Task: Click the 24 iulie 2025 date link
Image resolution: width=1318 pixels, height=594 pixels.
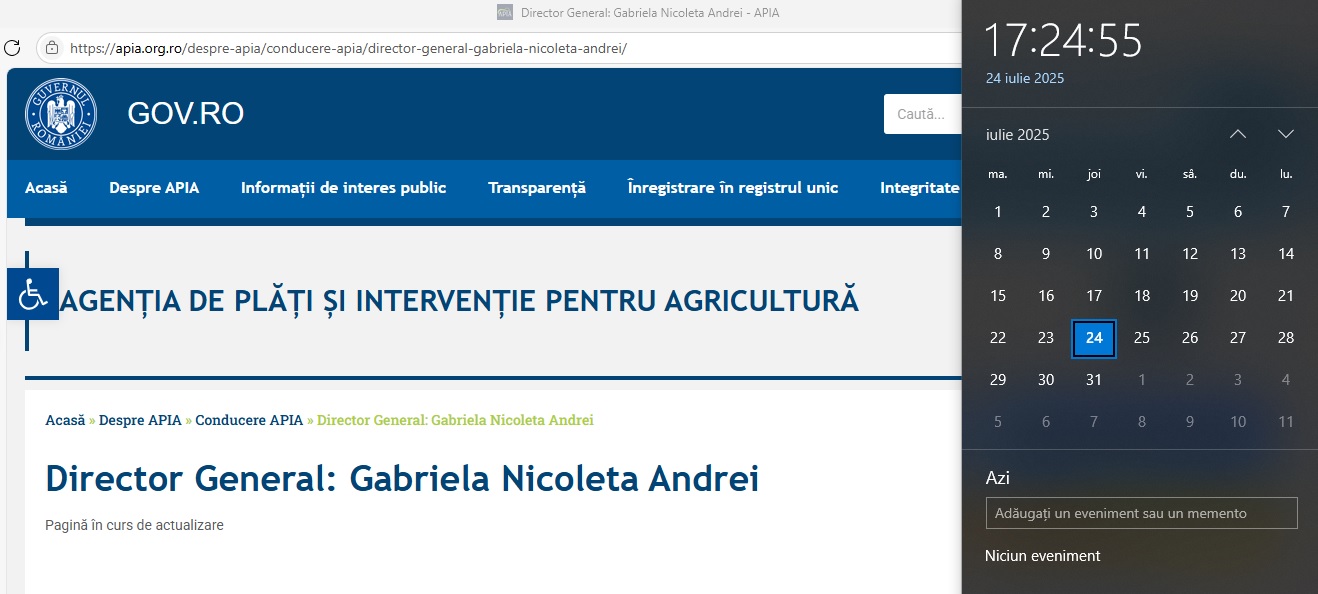Action: coord(1025,78)
